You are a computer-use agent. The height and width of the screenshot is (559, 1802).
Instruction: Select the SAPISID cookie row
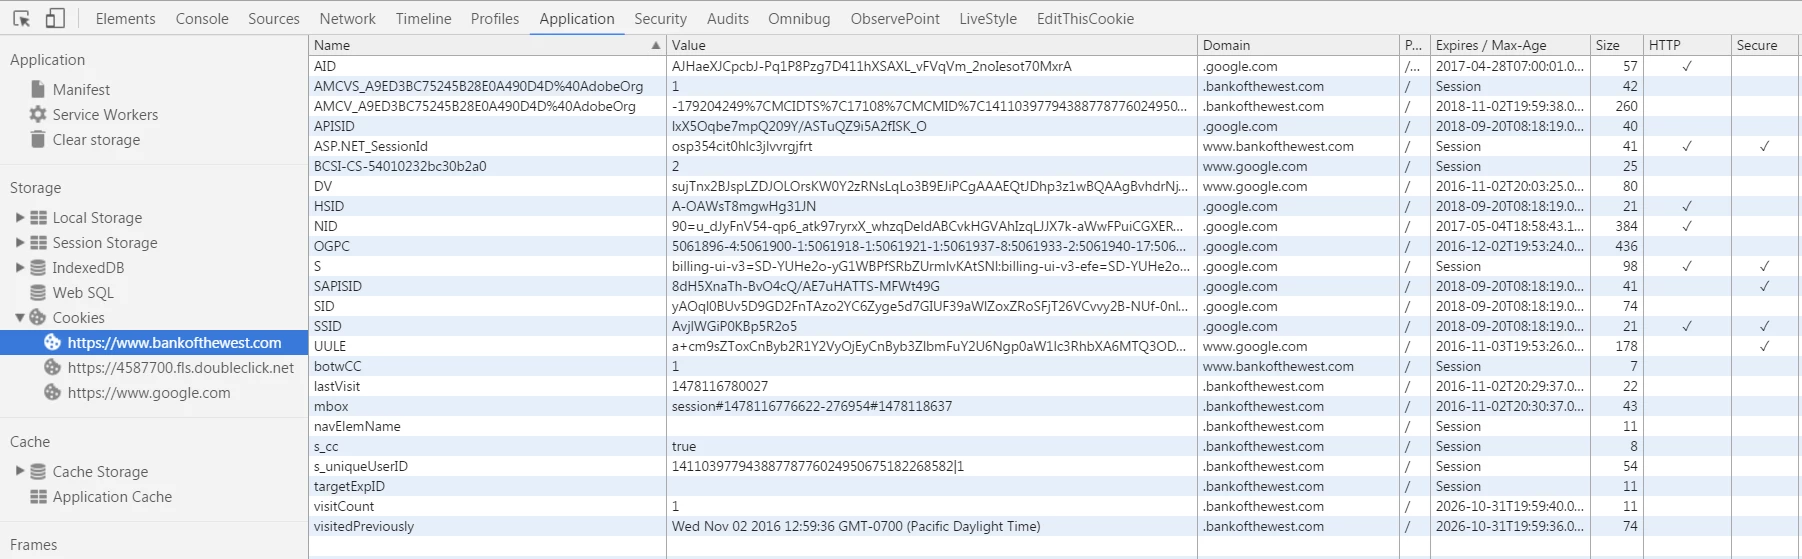pyautogui.click(x=1054, y=286)
